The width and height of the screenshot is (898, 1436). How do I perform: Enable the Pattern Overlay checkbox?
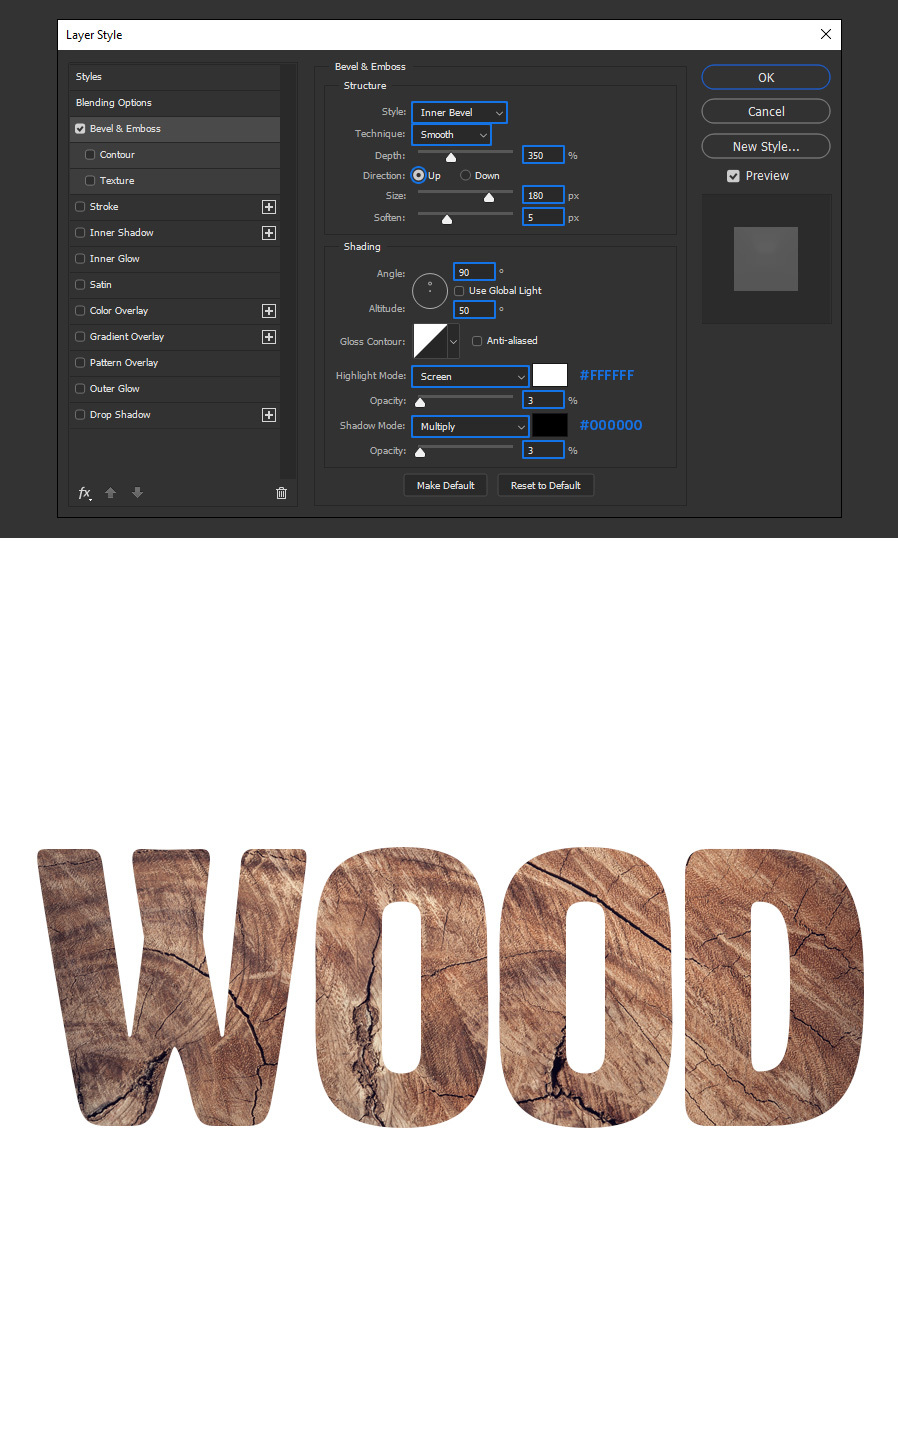80,363
